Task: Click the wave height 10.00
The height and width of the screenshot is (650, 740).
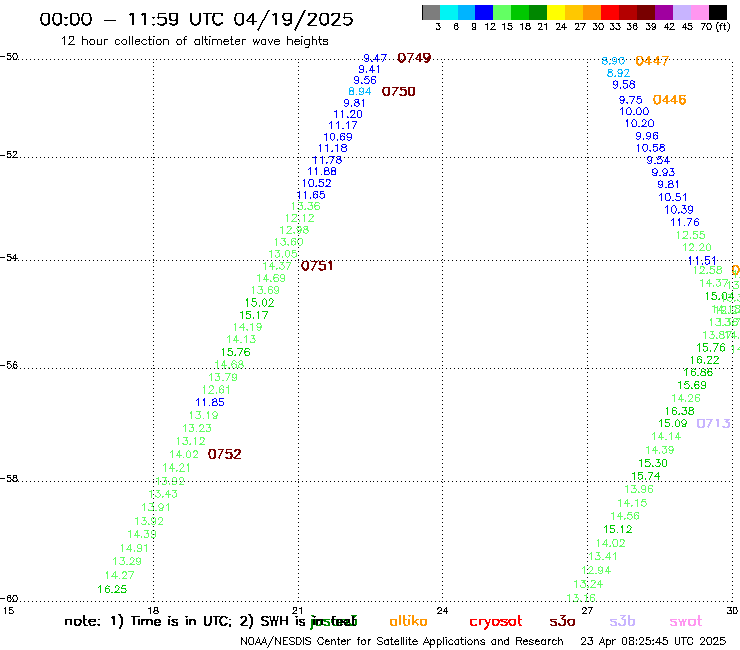Action: [x=634, y=111]
